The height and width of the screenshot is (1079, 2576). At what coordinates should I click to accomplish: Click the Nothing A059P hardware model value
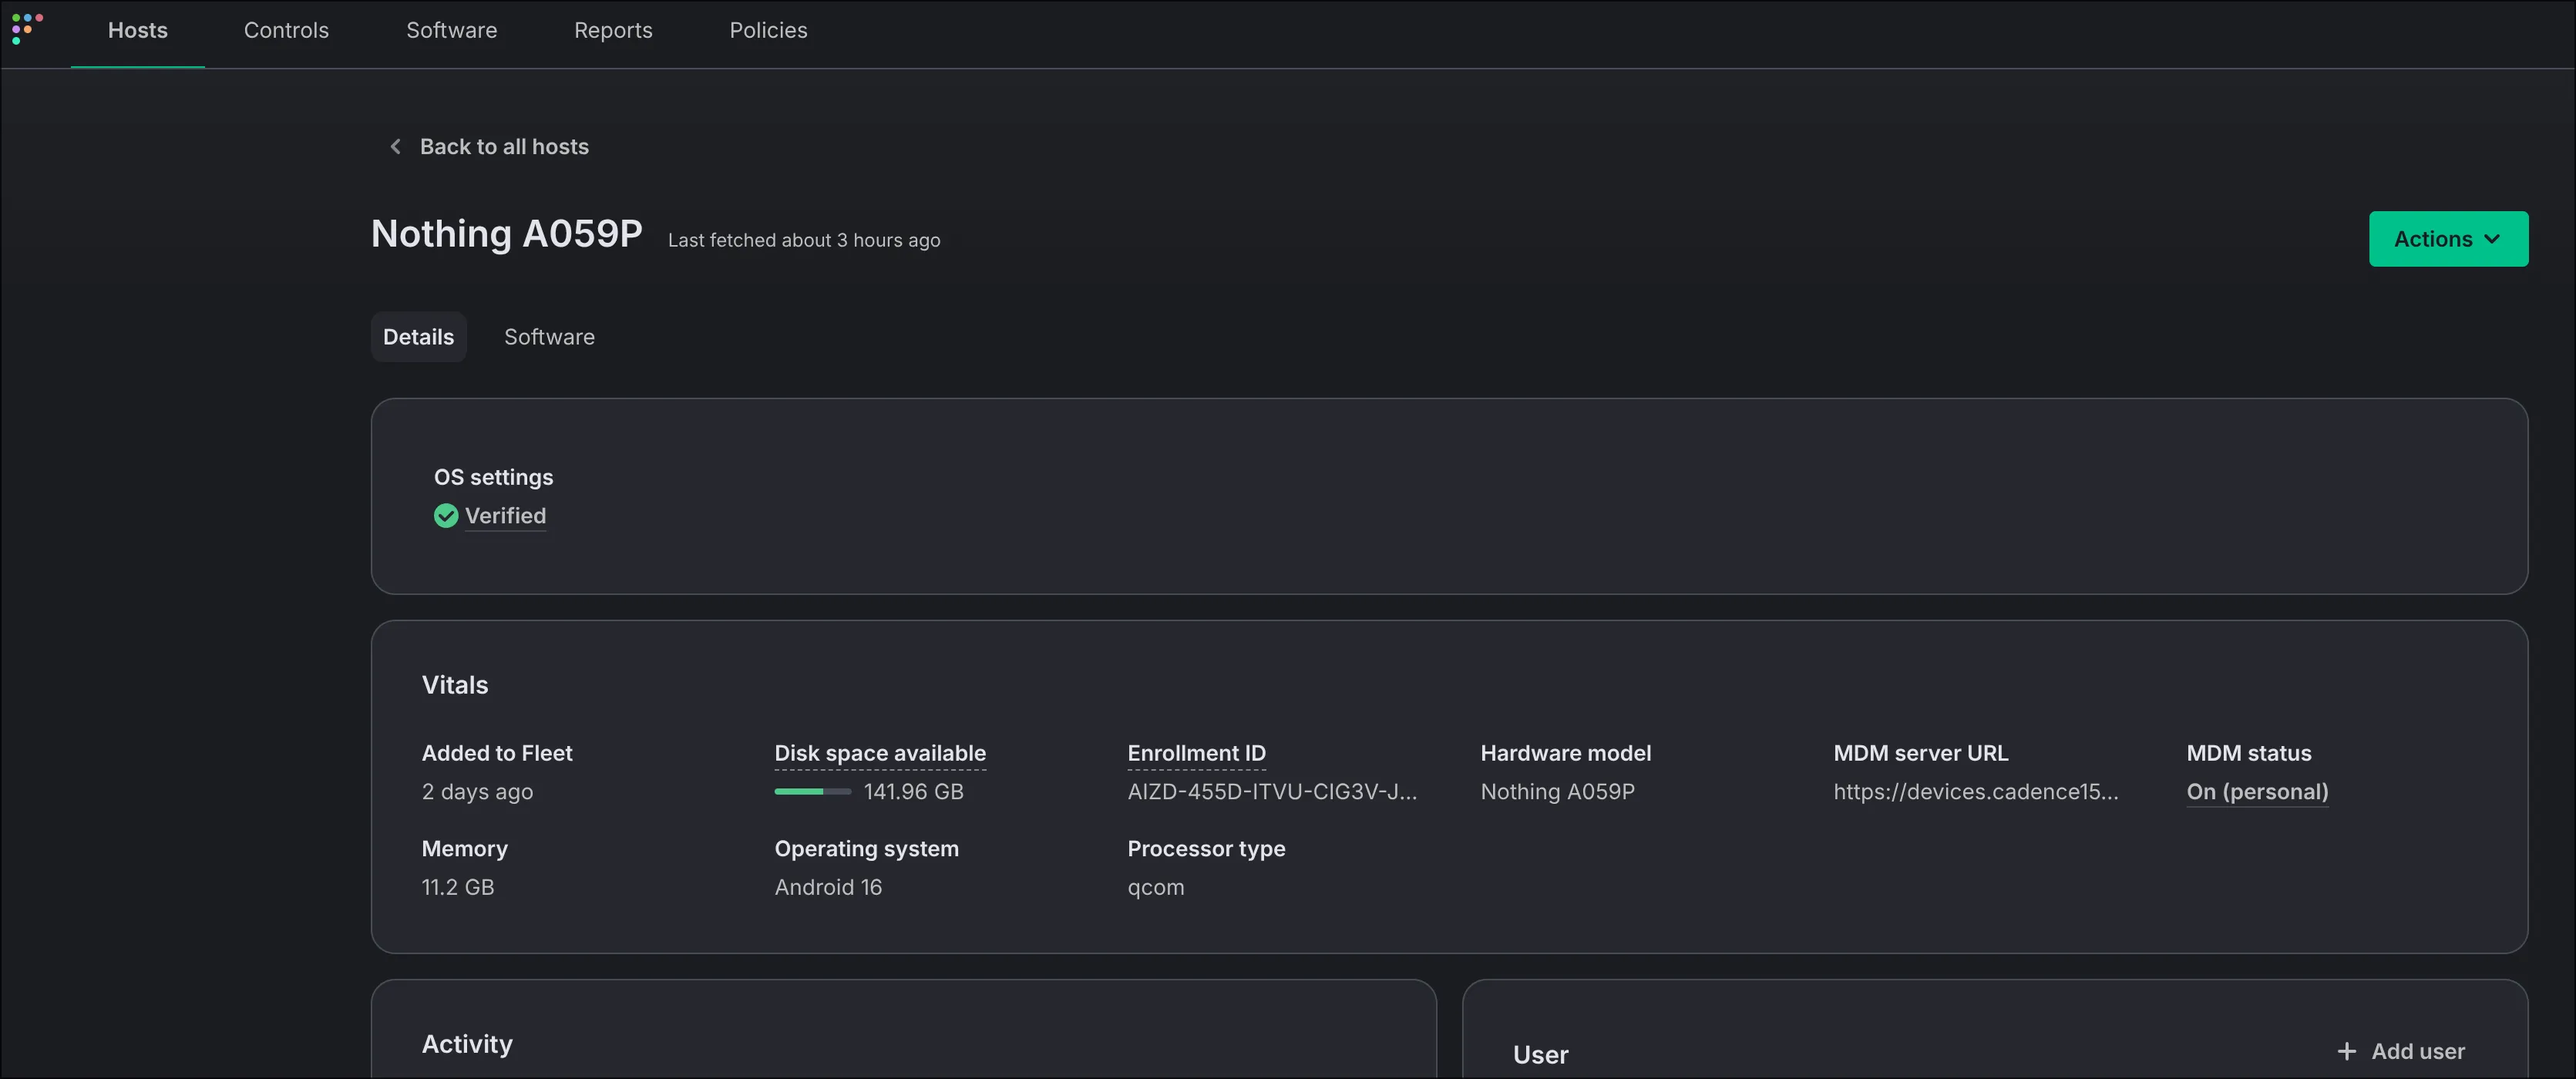[1557, 792]
